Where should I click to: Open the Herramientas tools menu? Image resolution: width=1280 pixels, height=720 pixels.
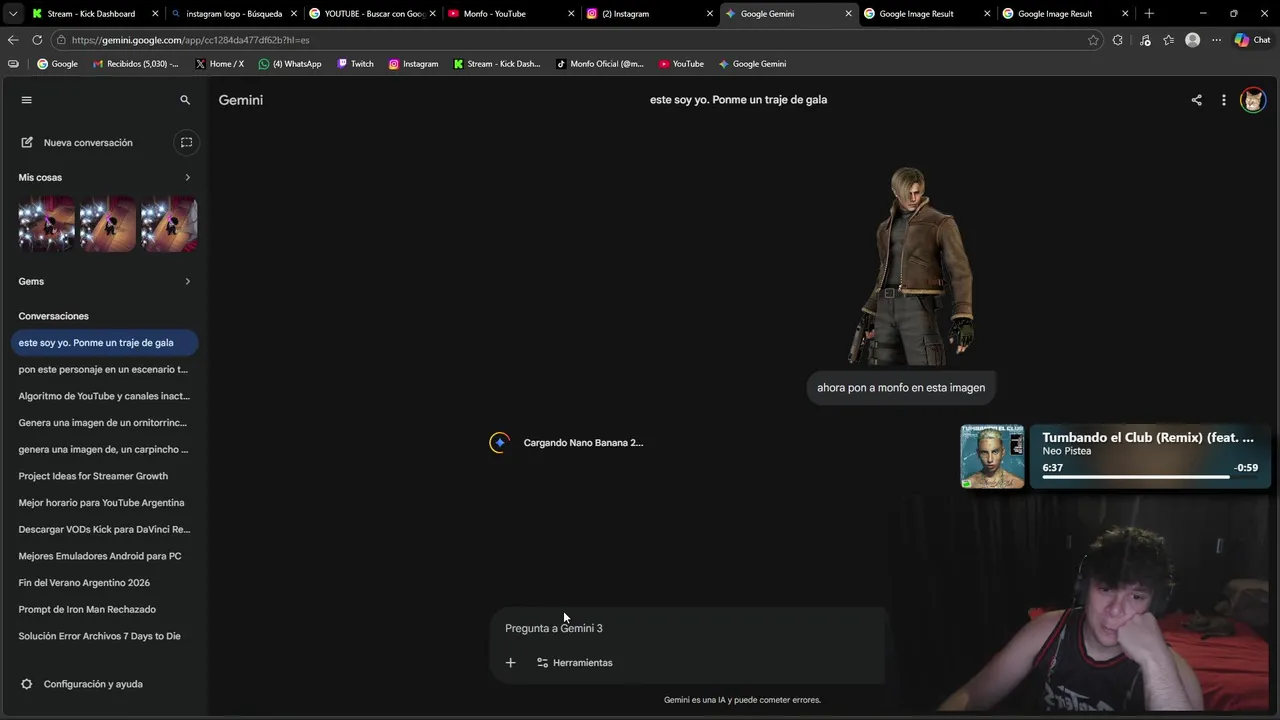coord(575,663)
